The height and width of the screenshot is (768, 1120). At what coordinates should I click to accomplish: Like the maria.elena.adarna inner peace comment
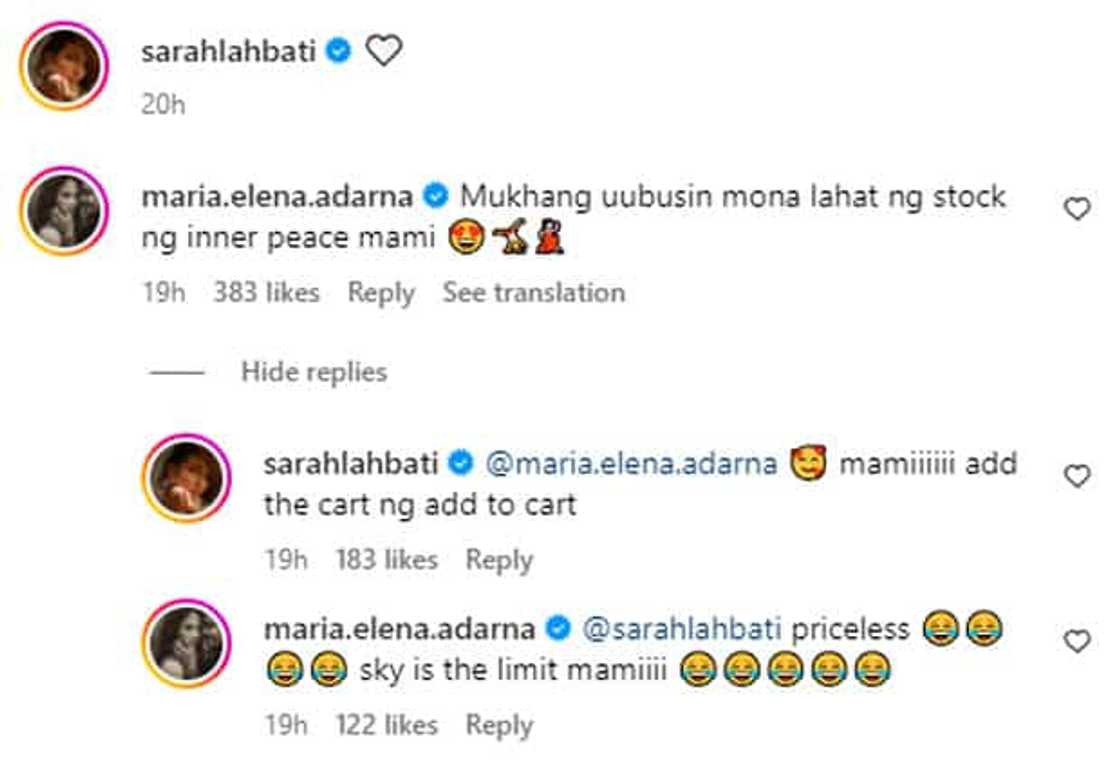click(x=1076, y=209)
